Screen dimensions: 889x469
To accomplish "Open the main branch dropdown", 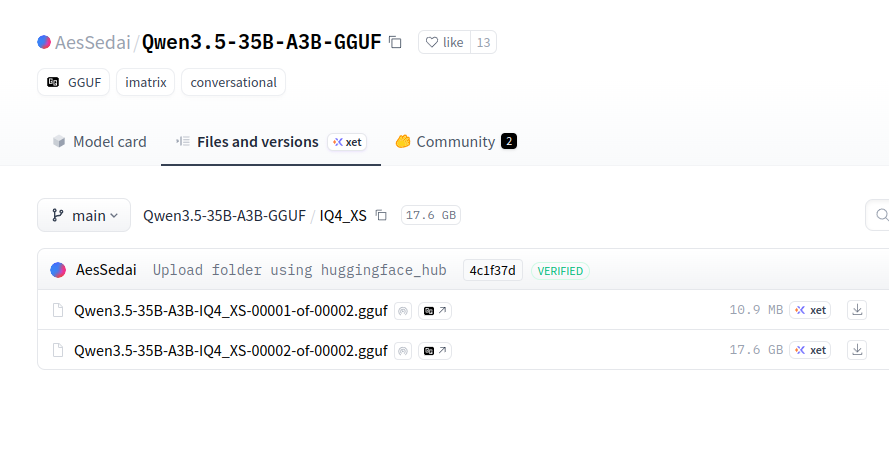I will pyautogui.click(x=84, y=215).
